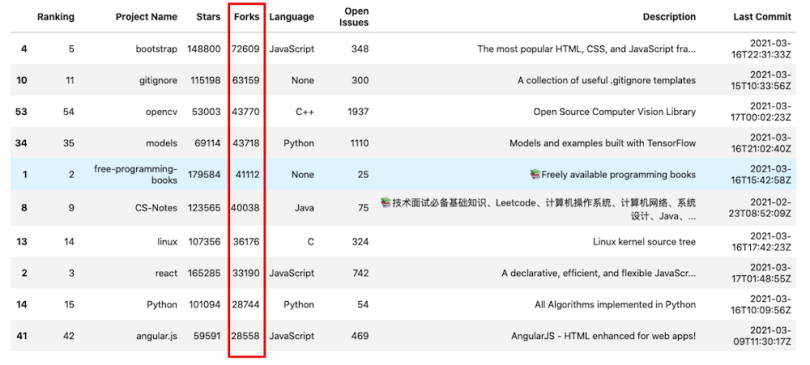
Task: Click the open issues value 742
Action: point(361,273)
